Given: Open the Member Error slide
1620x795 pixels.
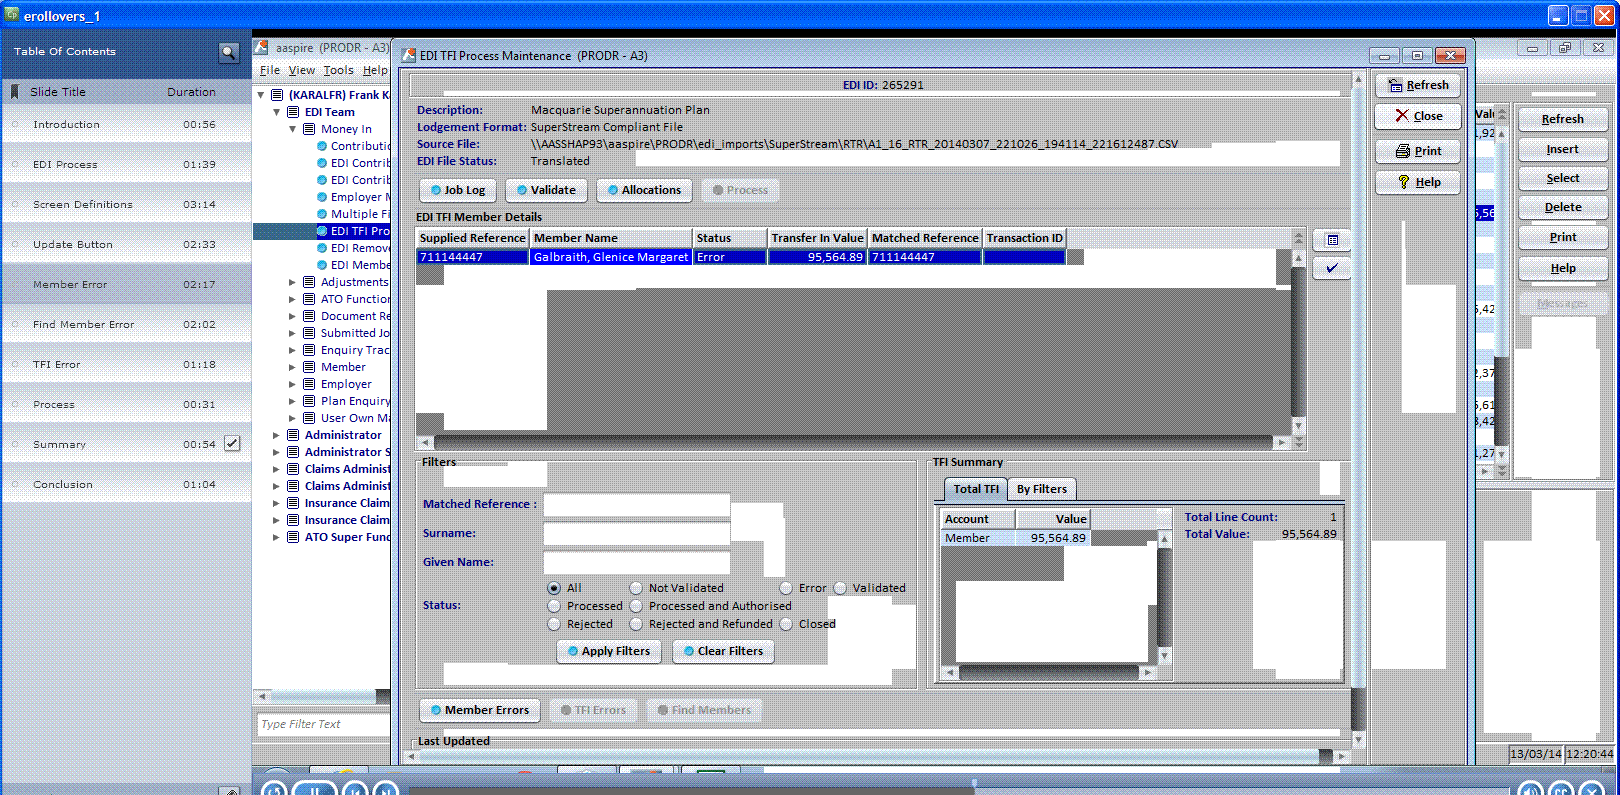Looking at the screenshot, I should [x=126, y=284].
